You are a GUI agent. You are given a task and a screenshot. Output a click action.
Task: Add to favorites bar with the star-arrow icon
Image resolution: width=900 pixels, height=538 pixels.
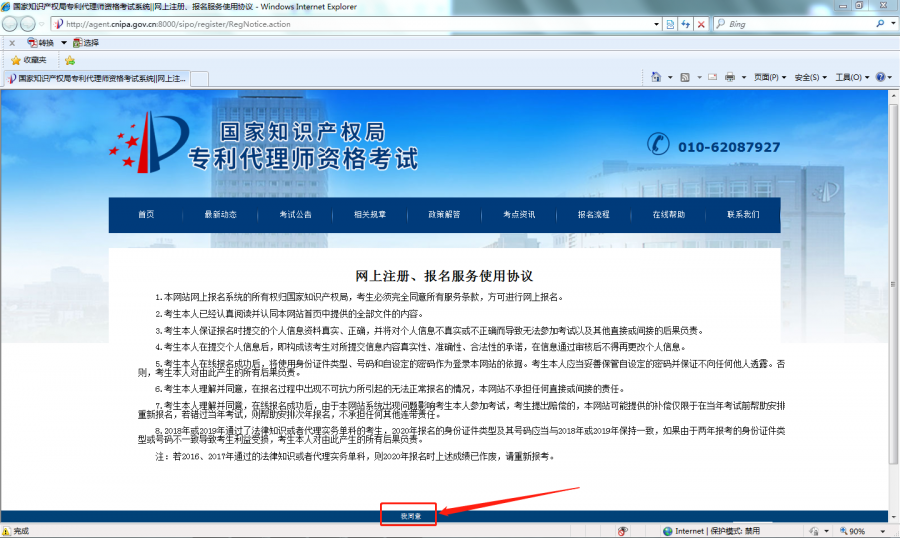(69, 60)
